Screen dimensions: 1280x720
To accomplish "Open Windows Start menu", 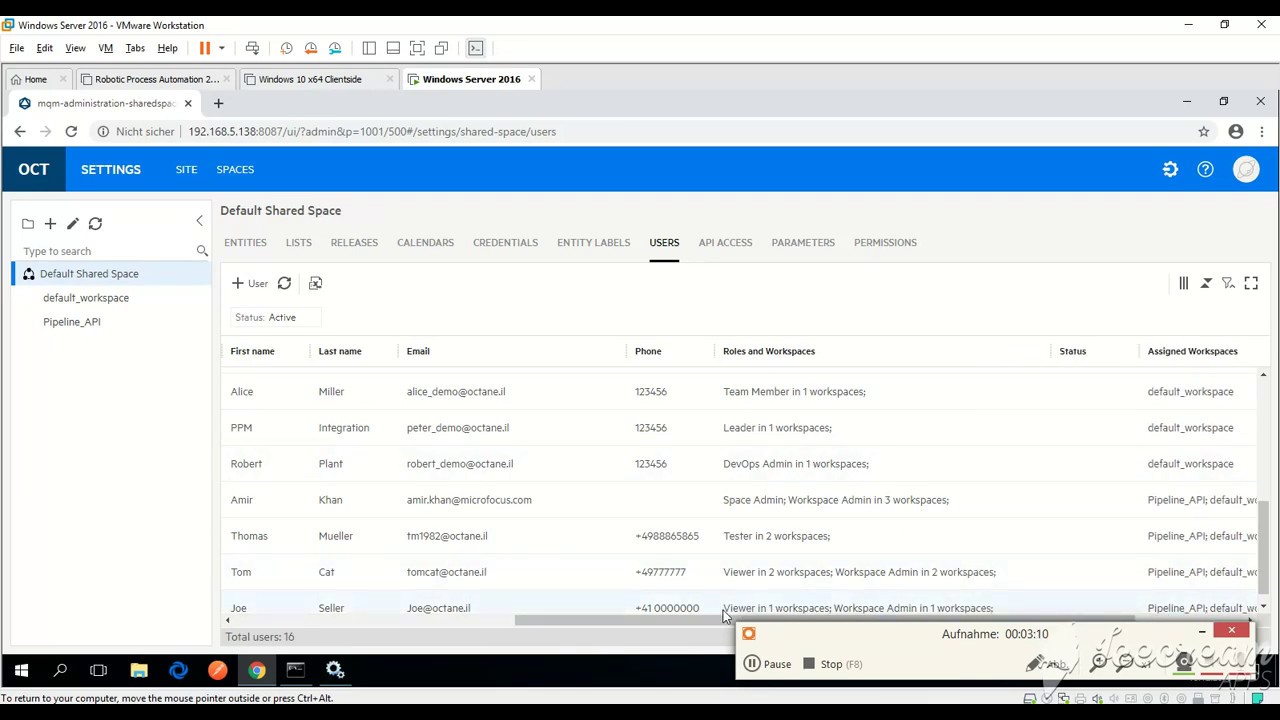I will [21, 670].
